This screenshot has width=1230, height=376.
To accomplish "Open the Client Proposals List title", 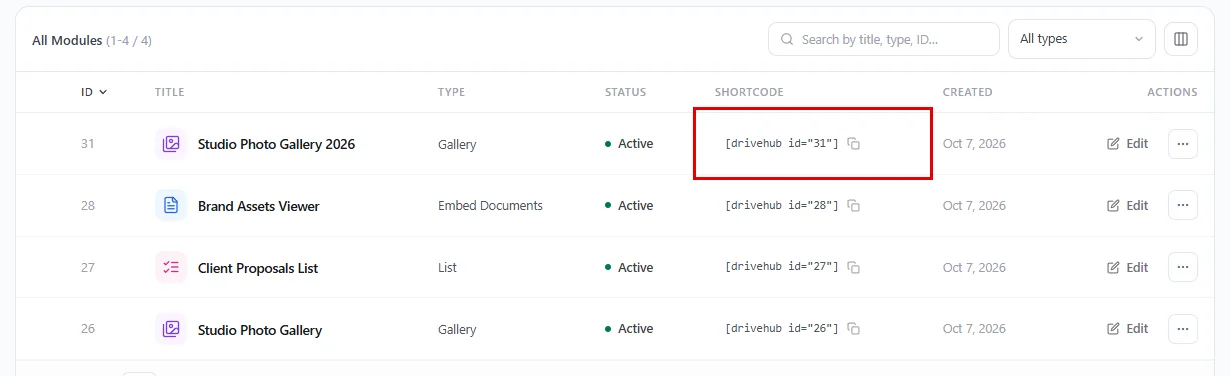I will click(x=258, y=268).
